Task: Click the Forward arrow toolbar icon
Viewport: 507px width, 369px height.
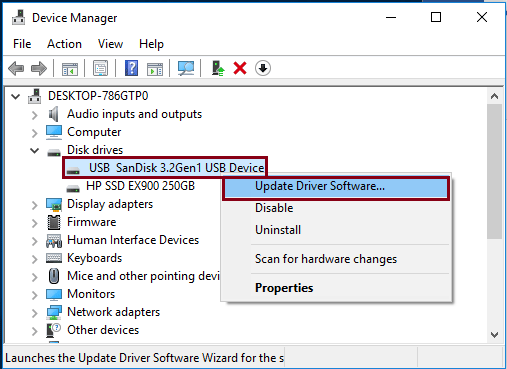Action: 39,68
